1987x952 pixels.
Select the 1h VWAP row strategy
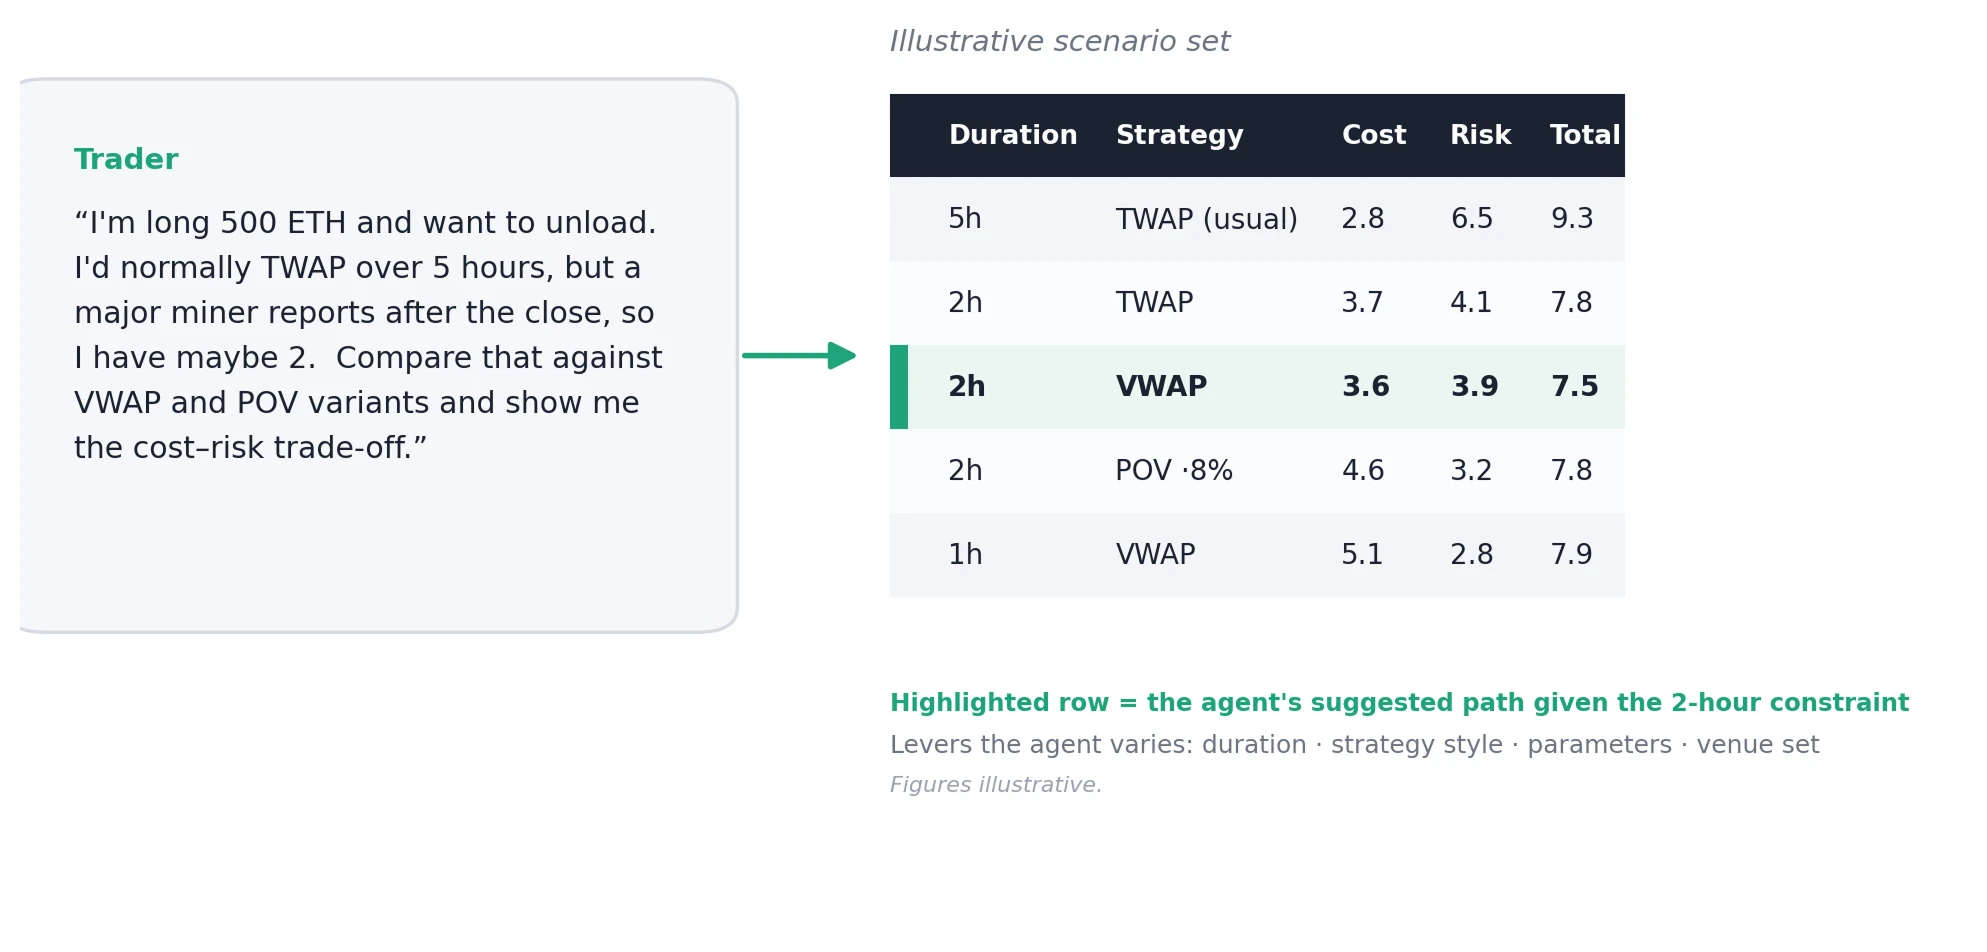pos(1155,555)
